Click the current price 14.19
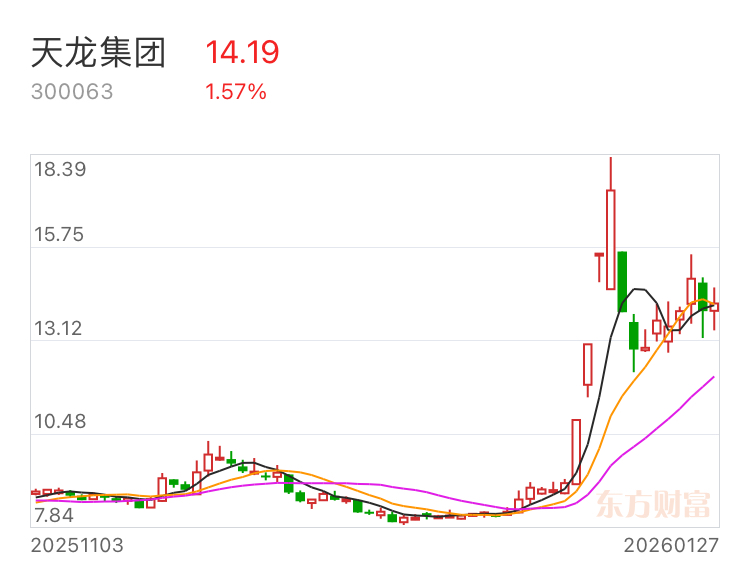 click(242, 52)
